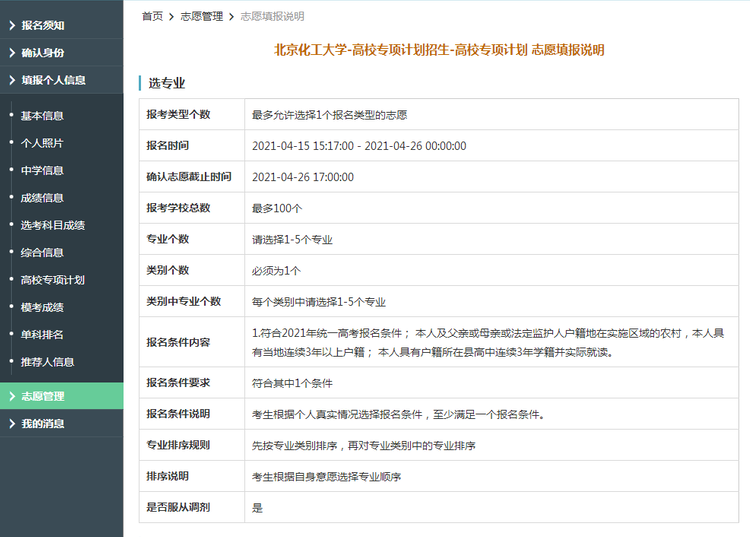Click the 是否服从调剂 row label
750x537 pixels.
pos(178,507)
